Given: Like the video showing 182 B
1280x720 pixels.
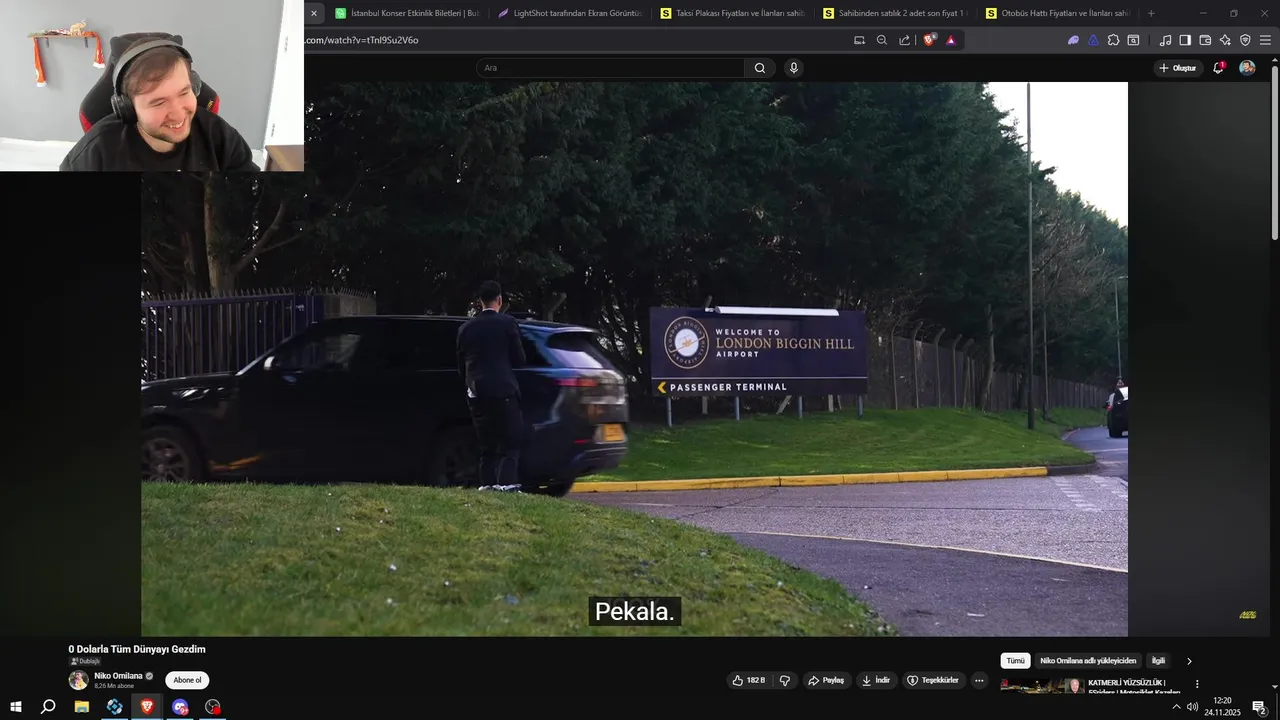Looking at the screenshot, I should 748,680.
